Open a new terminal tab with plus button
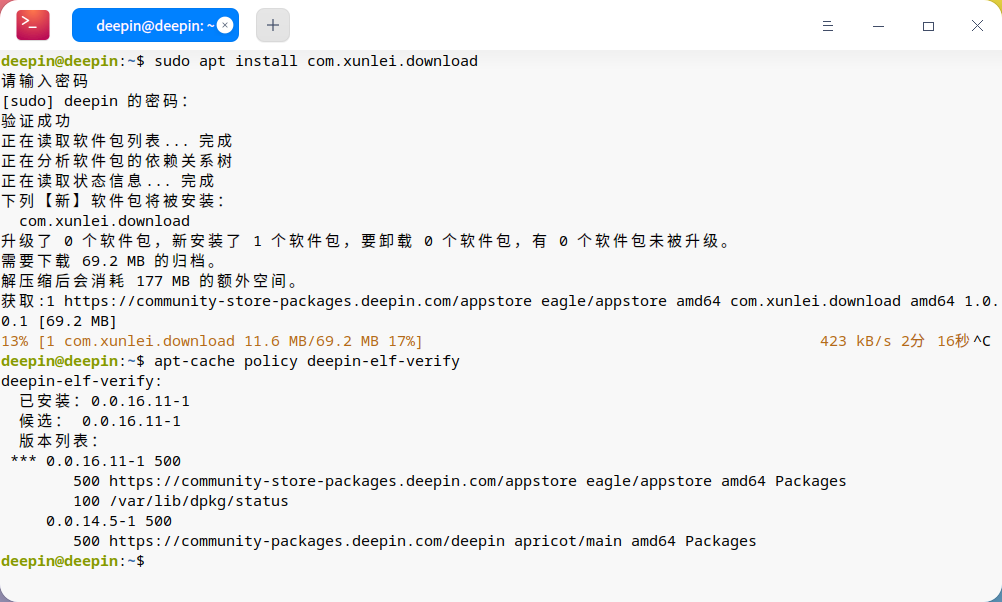The height and width of the screenshot is (602, 1002). point(273,25)
